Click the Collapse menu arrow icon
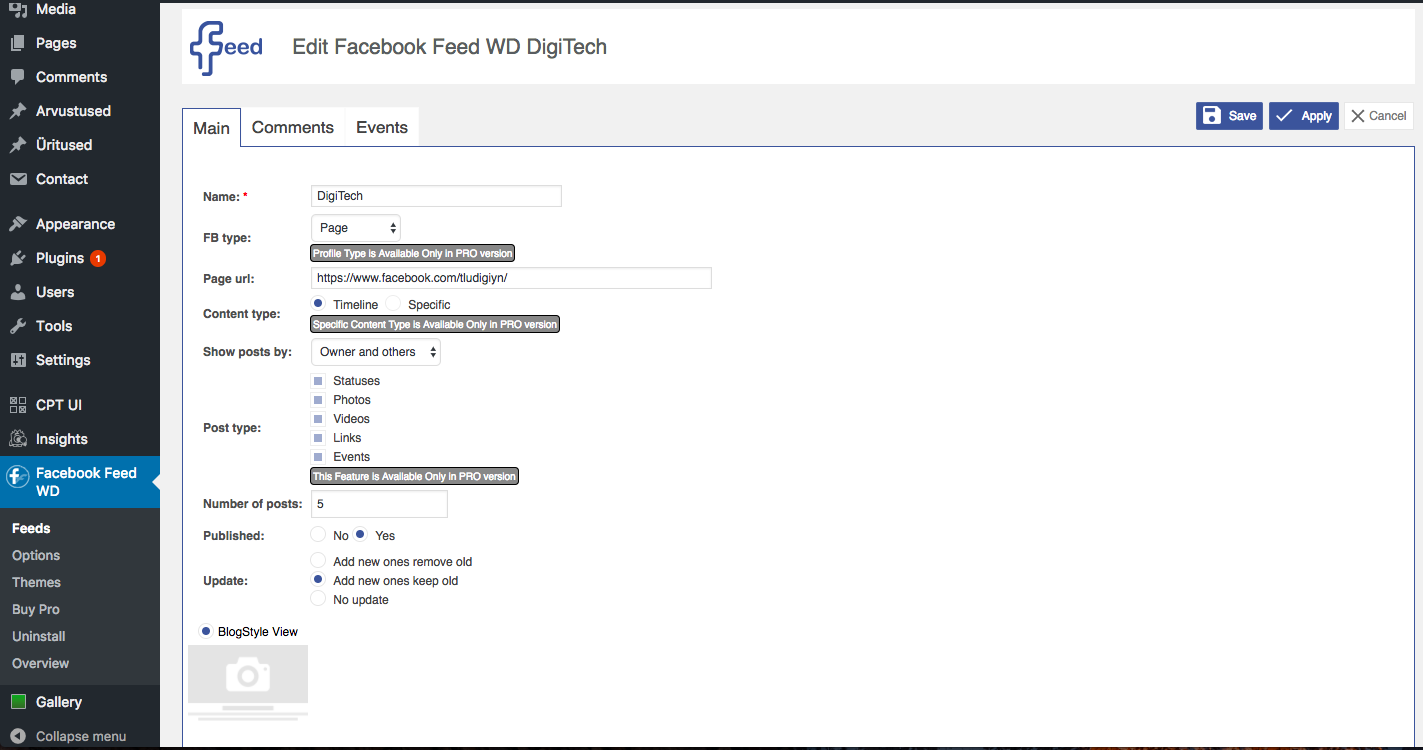The width and height of the screenshot is (1423, 750). [18, 736]
